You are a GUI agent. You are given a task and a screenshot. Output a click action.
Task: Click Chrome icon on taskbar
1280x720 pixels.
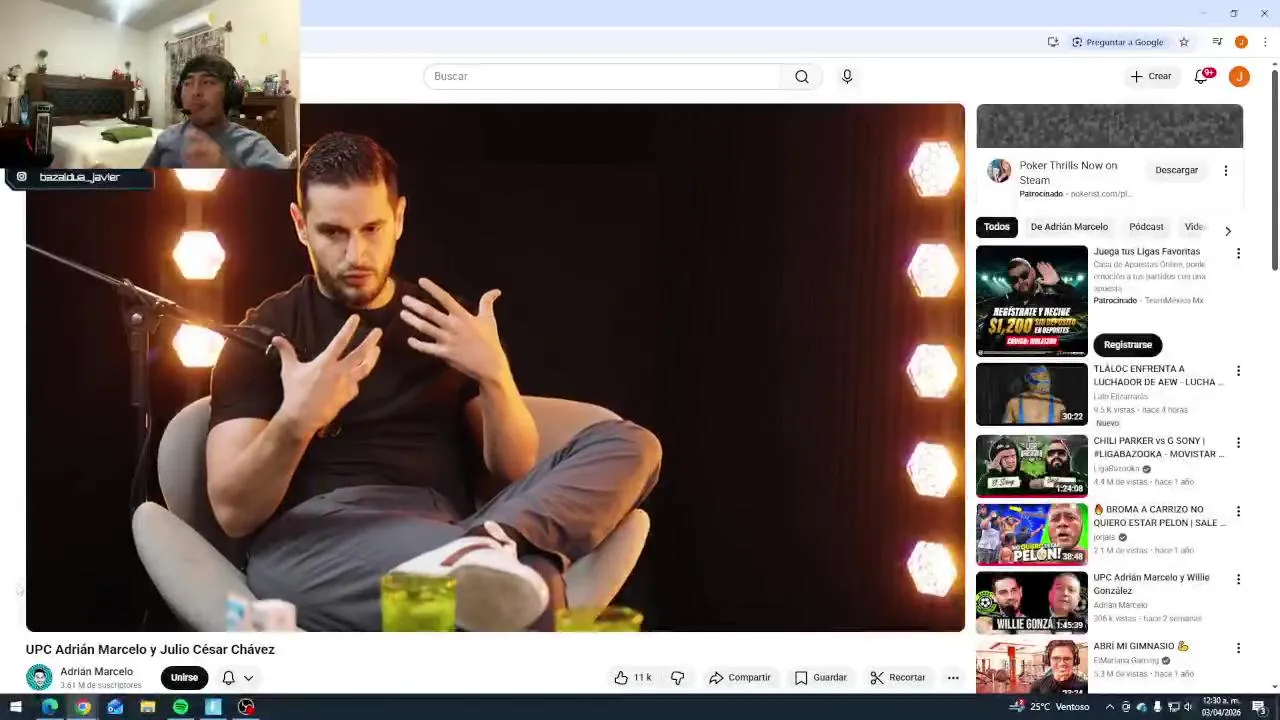tap(83, 707)
